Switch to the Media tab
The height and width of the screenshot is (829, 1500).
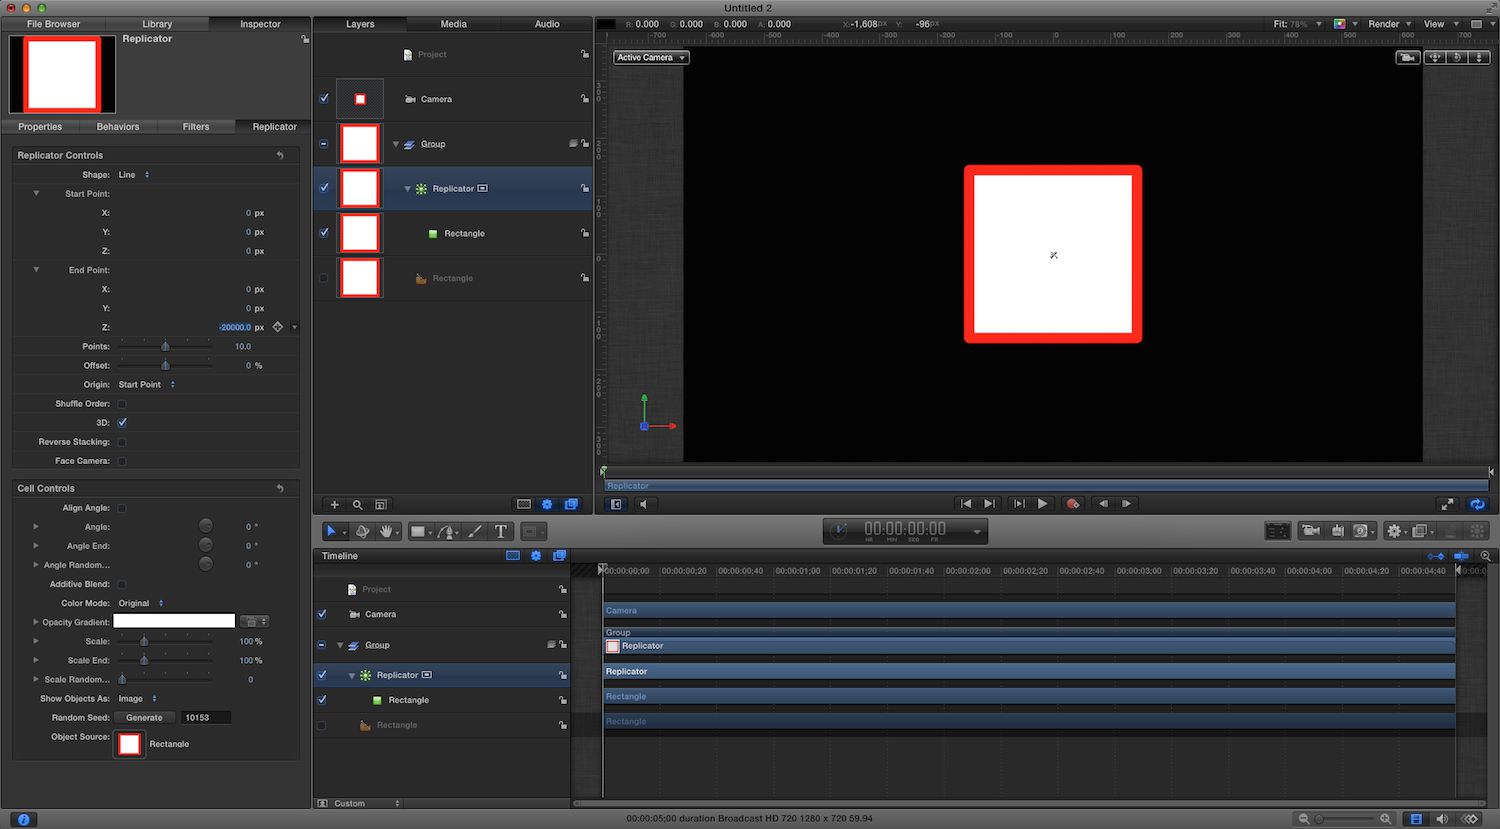(x=454, y=24)
